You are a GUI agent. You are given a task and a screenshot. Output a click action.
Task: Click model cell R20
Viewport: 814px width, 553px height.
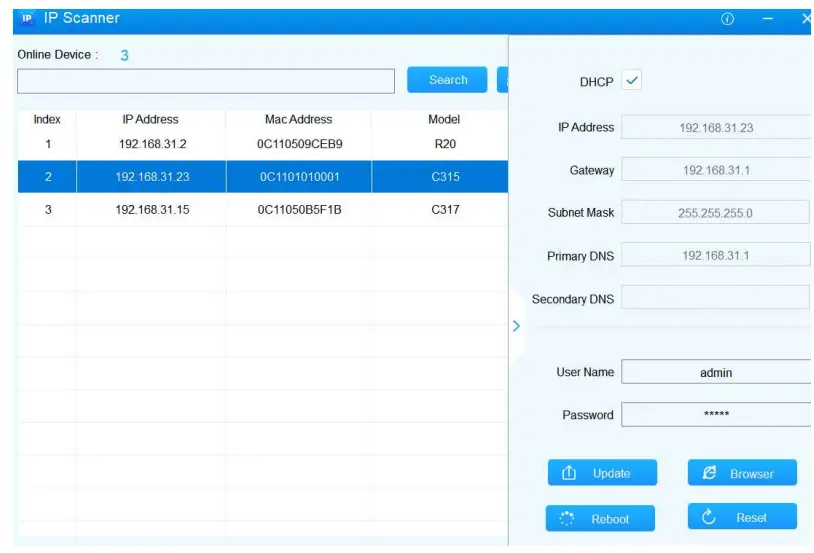click(x=445, y=144)
